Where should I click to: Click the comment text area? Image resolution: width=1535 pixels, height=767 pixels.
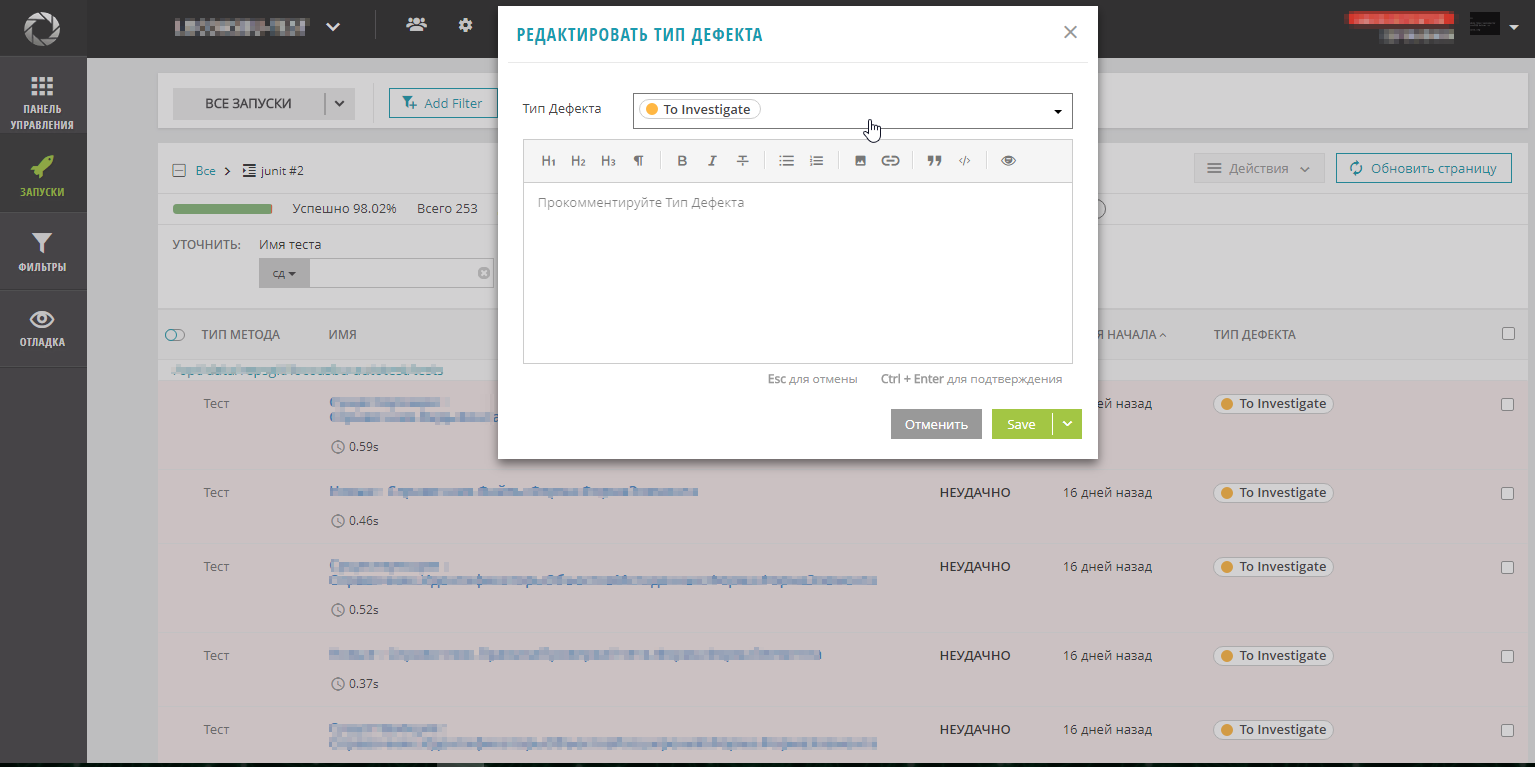pos(798,273)
